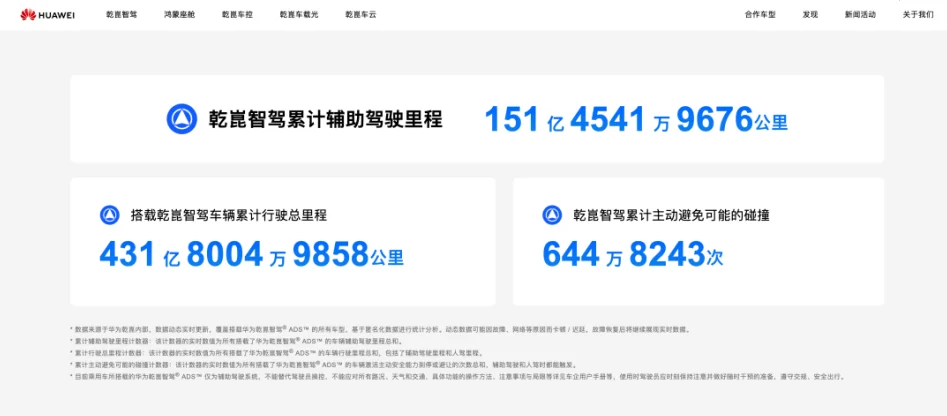The width and height of the screenshot is (947, 416).
Task: Open the 乾崑车云 navigation menu
Action: [x=361, y=14]
